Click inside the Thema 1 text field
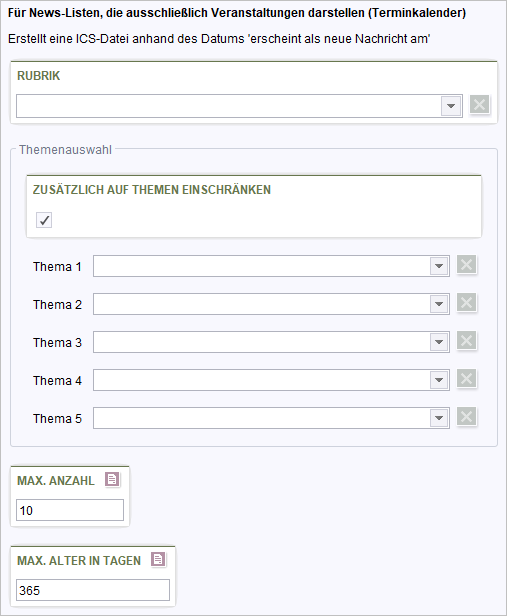Image resolution: width=507 pixels, height=616 pixels. click(x=262, y=266)
